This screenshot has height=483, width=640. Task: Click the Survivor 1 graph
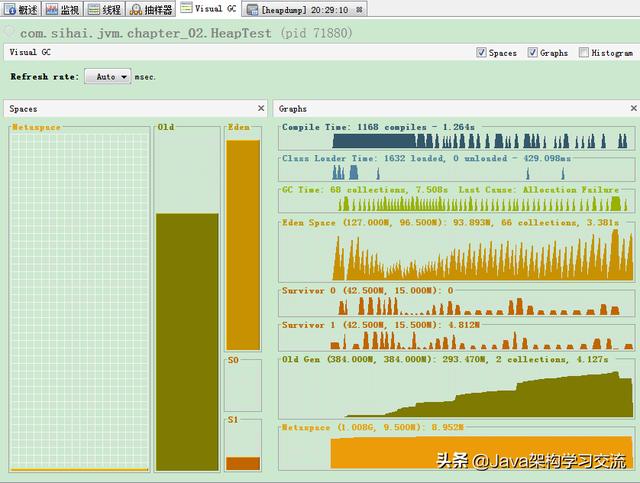point(456,340)
